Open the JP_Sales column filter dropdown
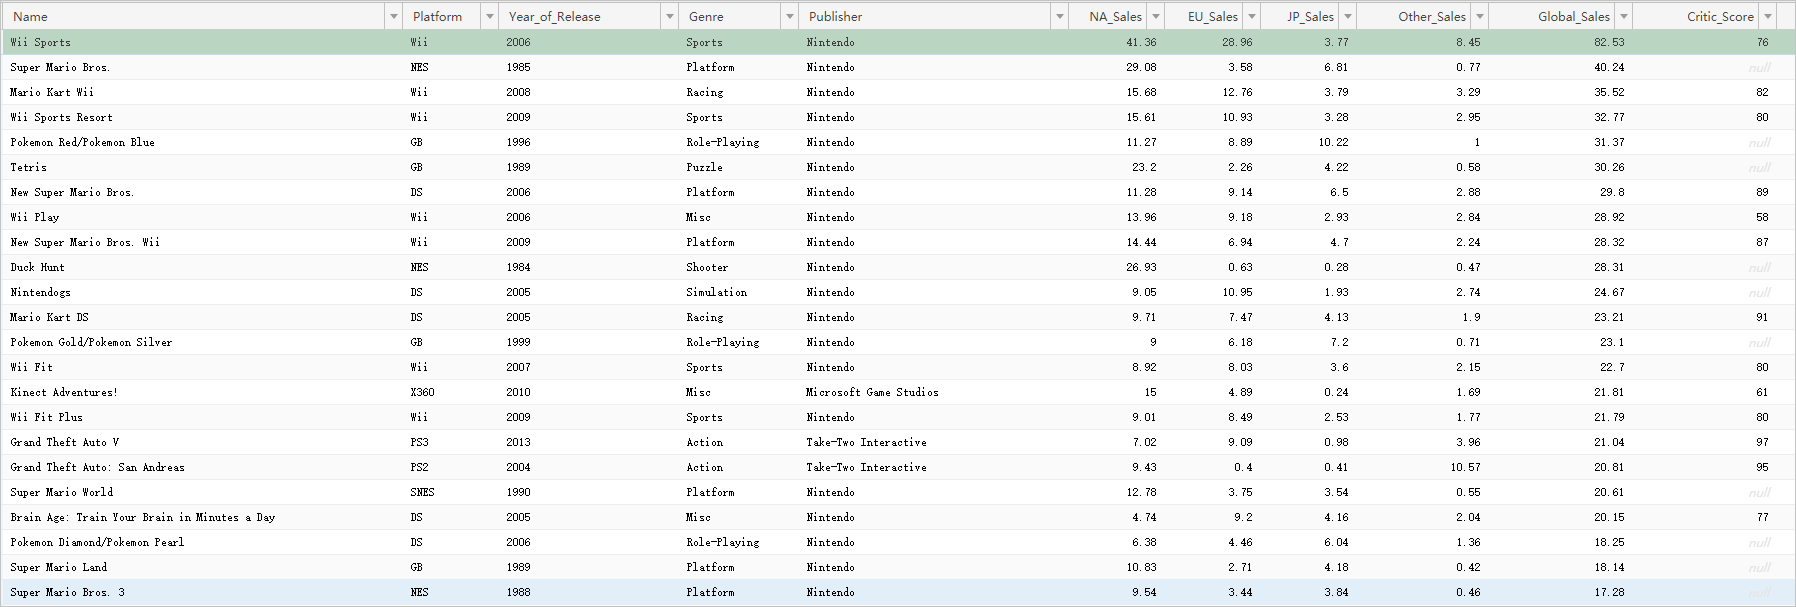Screen dimensions: 1796x607 click(x=1347, y=16)
